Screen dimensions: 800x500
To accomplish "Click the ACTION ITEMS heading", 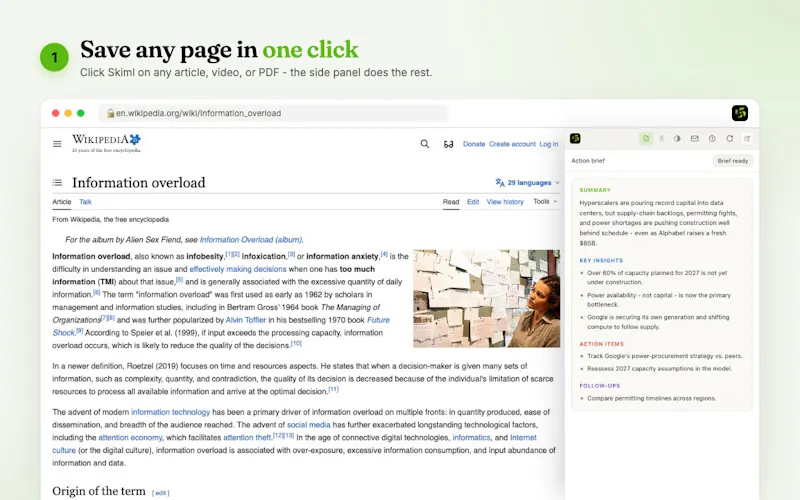I will click(602, 344).
